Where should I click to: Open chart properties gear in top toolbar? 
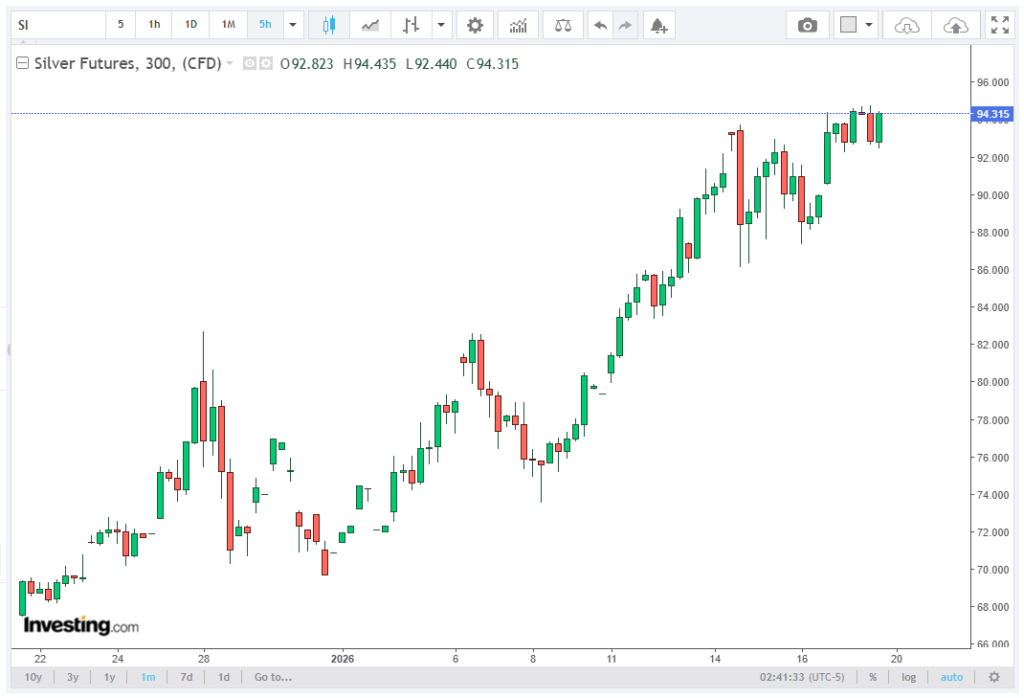coord(475,25)
